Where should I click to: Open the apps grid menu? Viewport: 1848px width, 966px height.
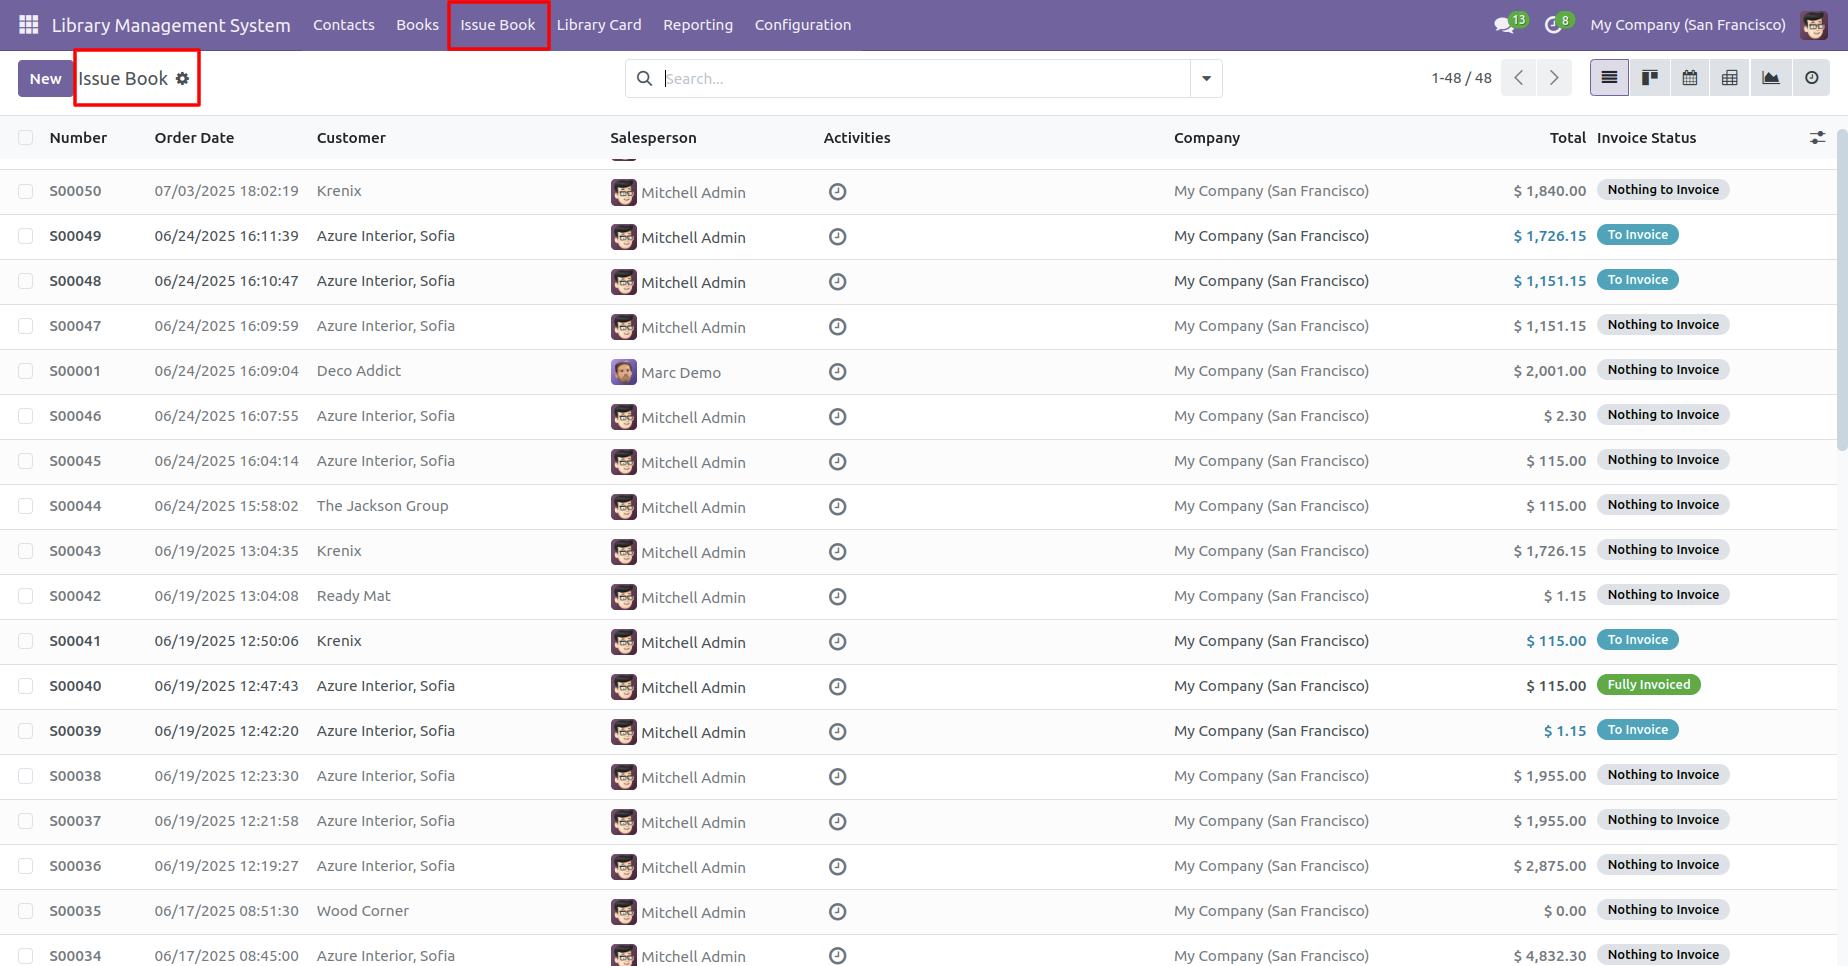pos(29,25)
